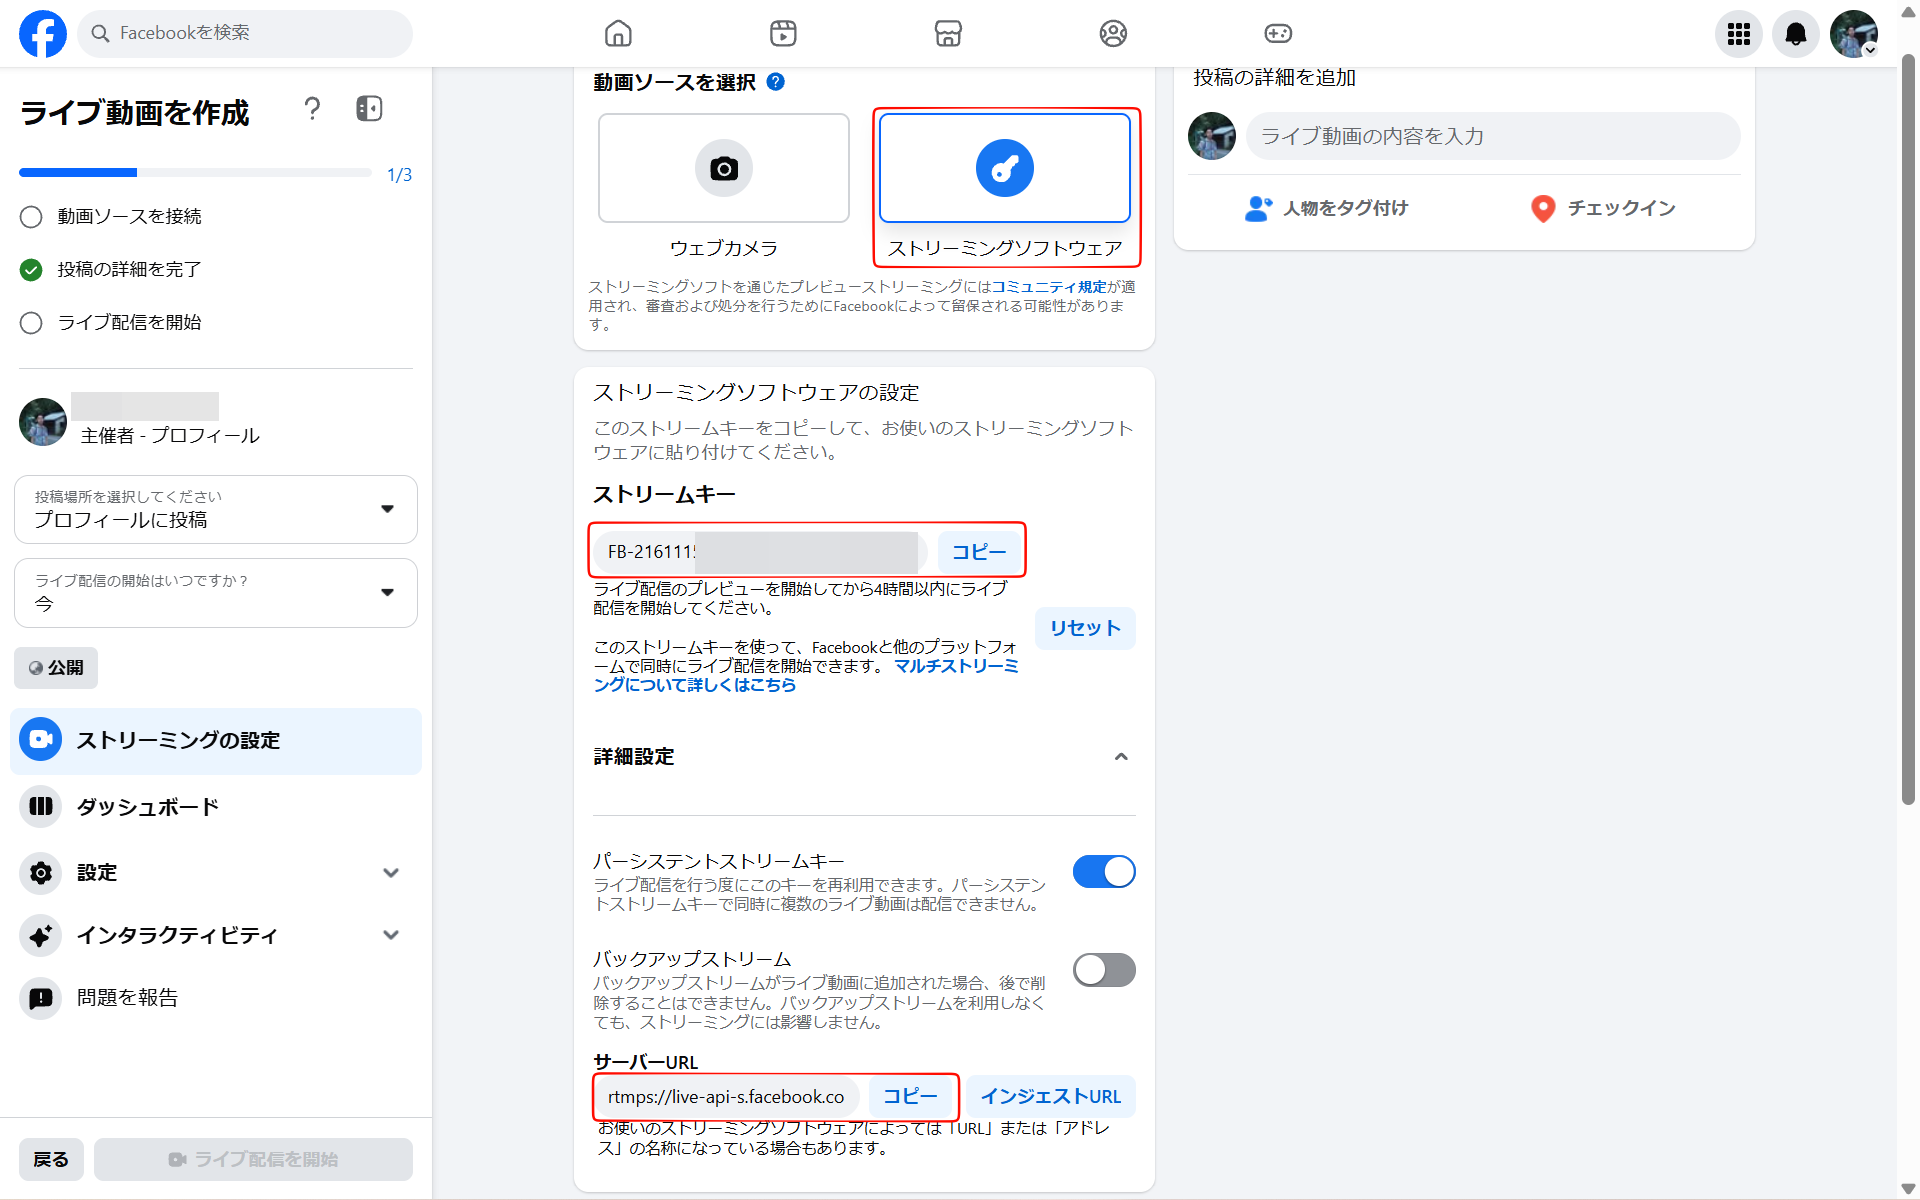Select the ウェブカメラ camera source
Viewport: 1920px width, 1200px height.
724,168
